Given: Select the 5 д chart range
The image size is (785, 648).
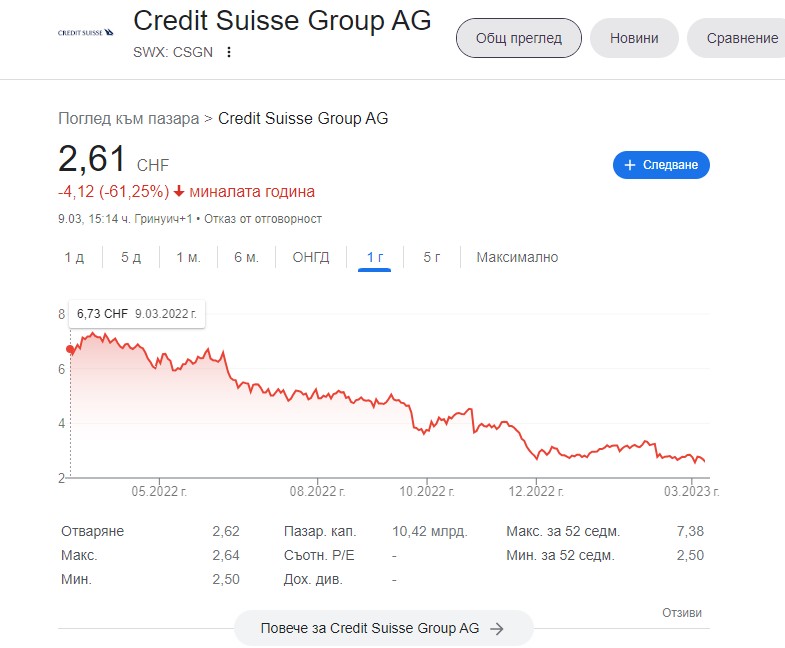Looking at the screenshot, I should pyautogui.click(x=131, y=257).
